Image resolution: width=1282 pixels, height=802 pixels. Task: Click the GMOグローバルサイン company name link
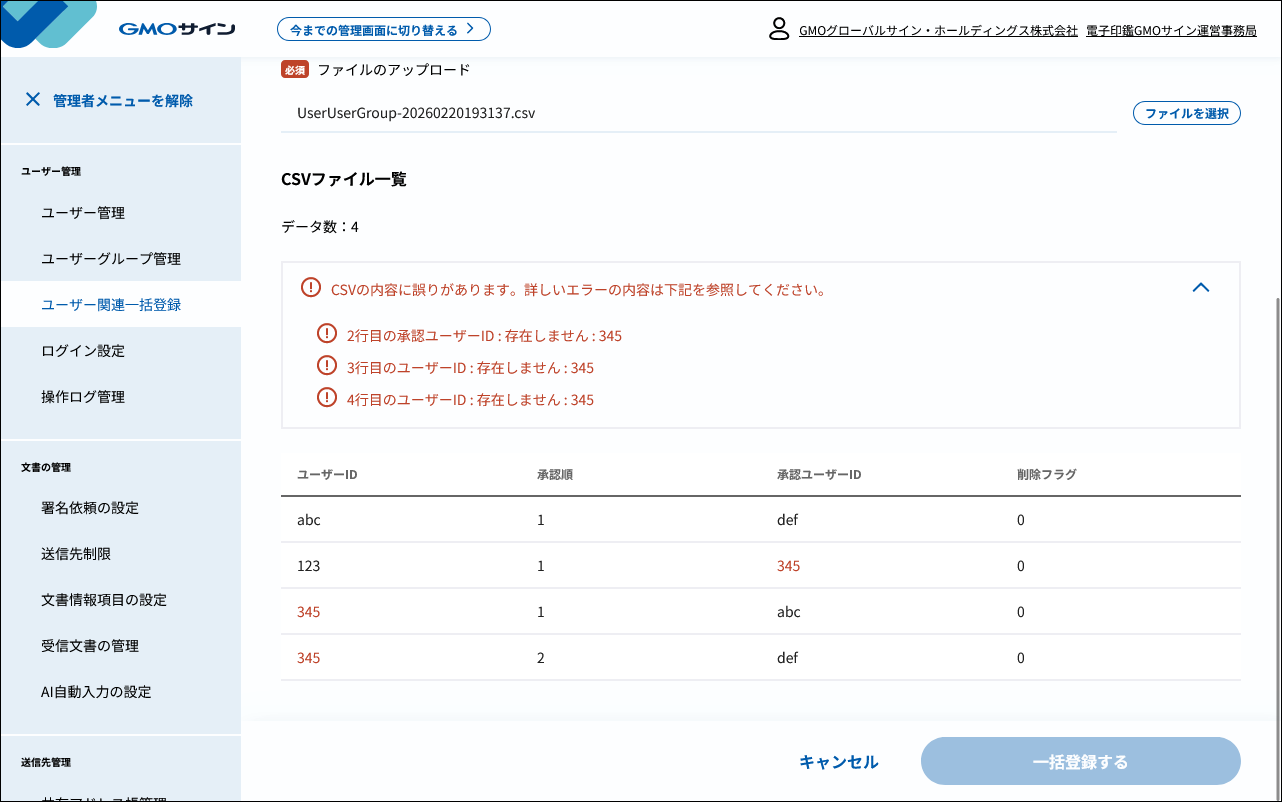click(x=938, y=31)
